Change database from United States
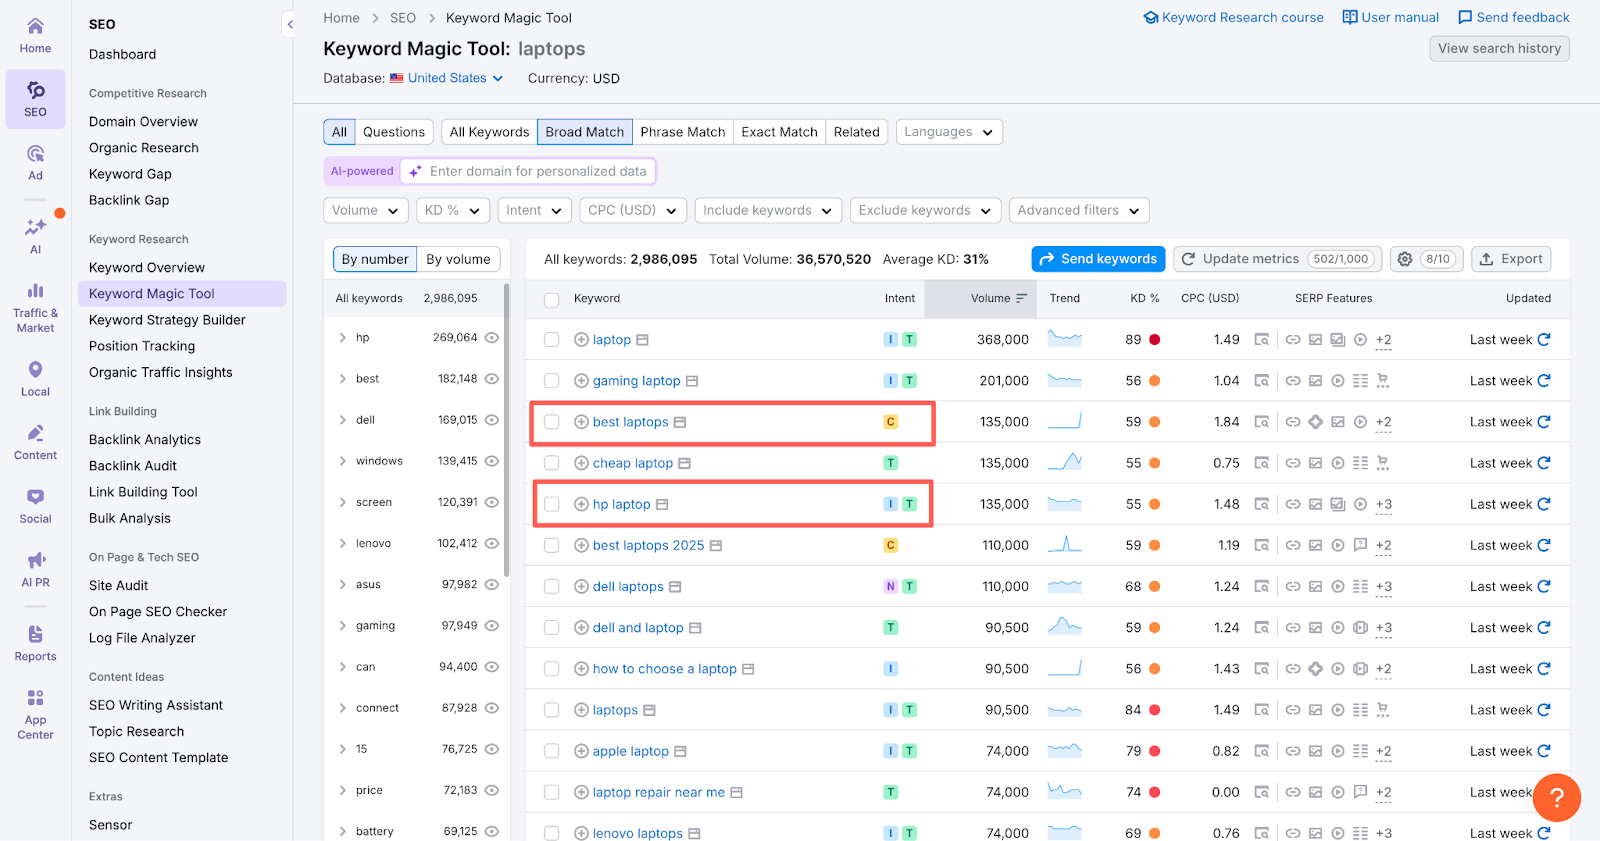This screenshot has height=841, width=1600. [447, 78]
